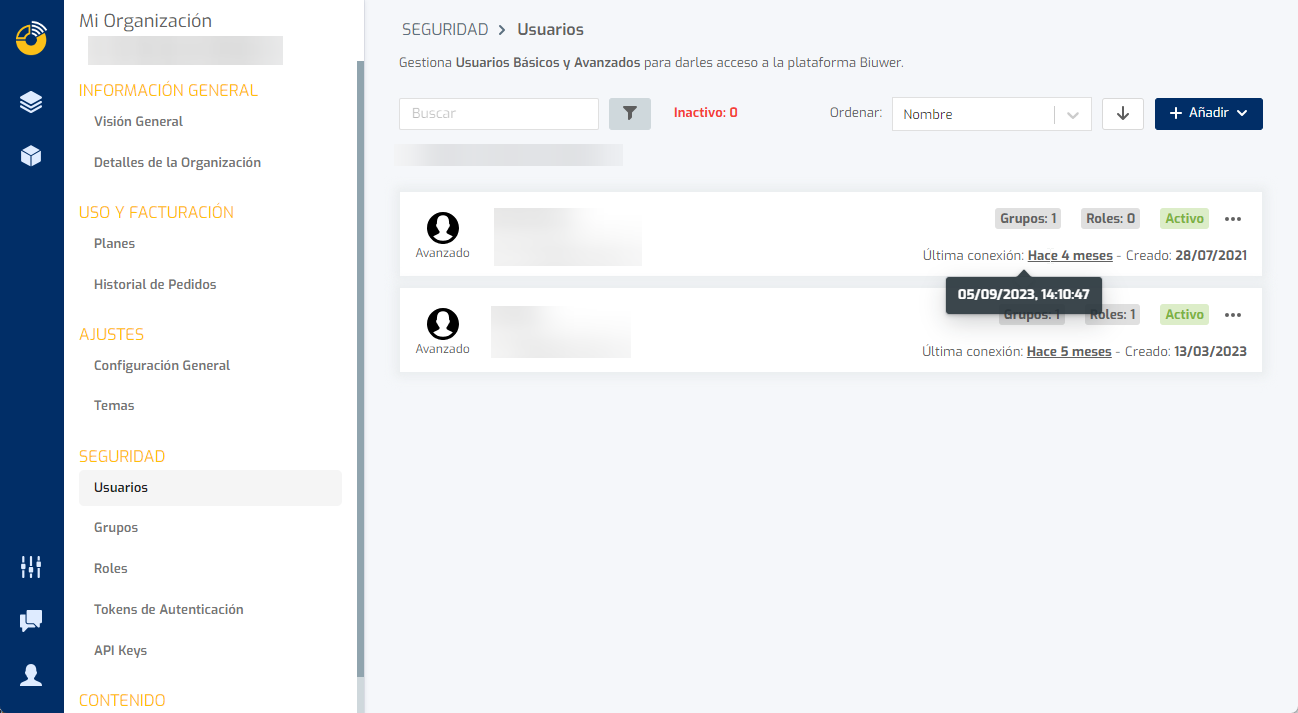
Task: Open the user profile sidebar icon
Action: [31, 675]
